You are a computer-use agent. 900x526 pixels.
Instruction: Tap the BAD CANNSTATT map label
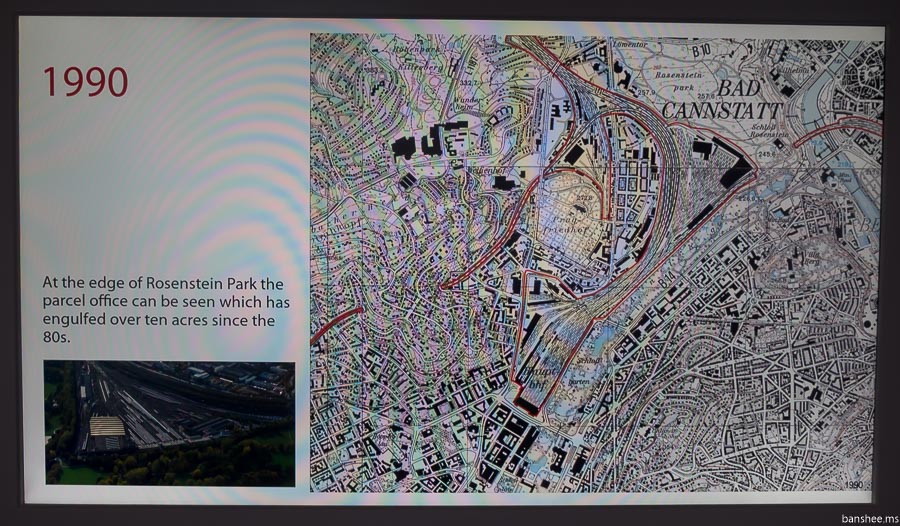click(713, 99)
